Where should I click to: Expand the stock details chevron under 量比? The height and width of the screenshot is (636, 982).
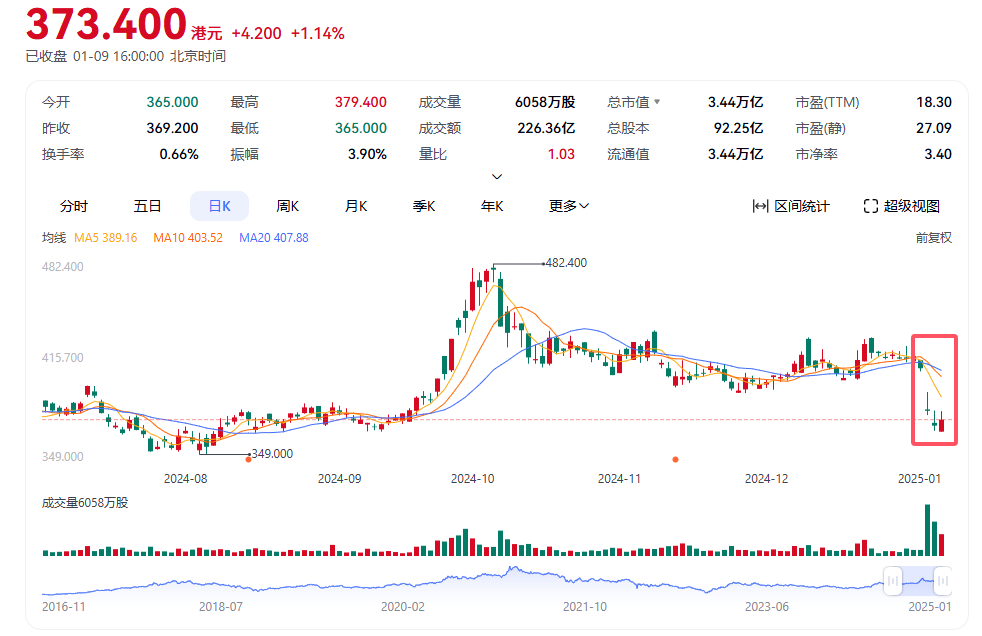click(497, 177)
